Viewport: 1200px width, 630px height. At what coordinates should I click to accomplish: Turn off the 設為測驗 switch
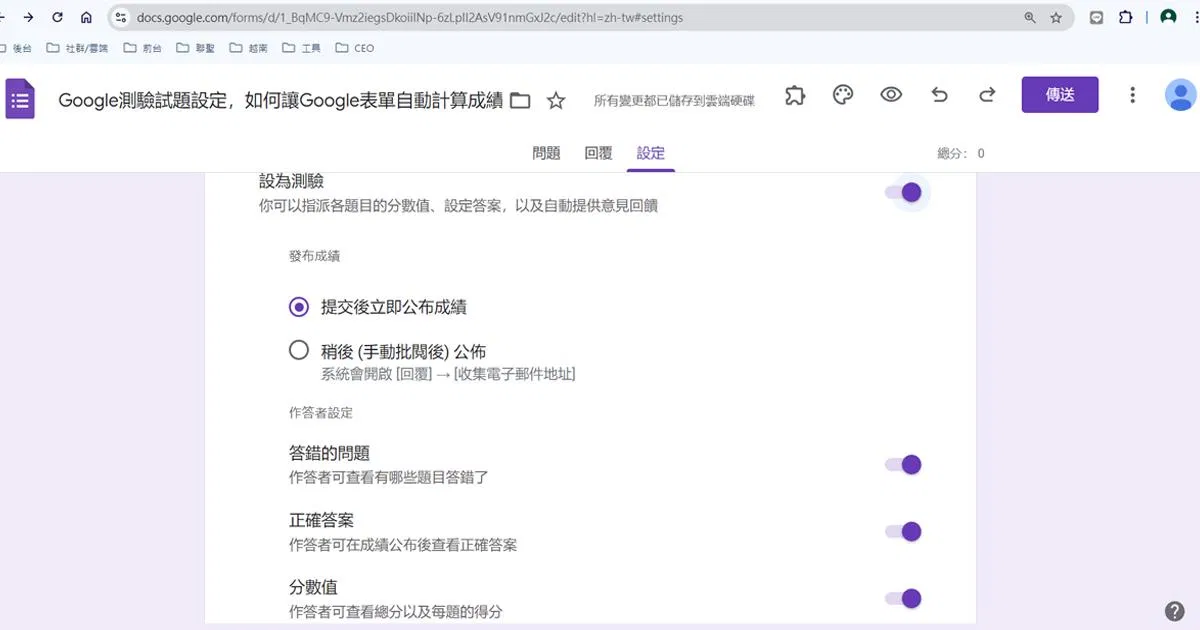tap(903, 192)
